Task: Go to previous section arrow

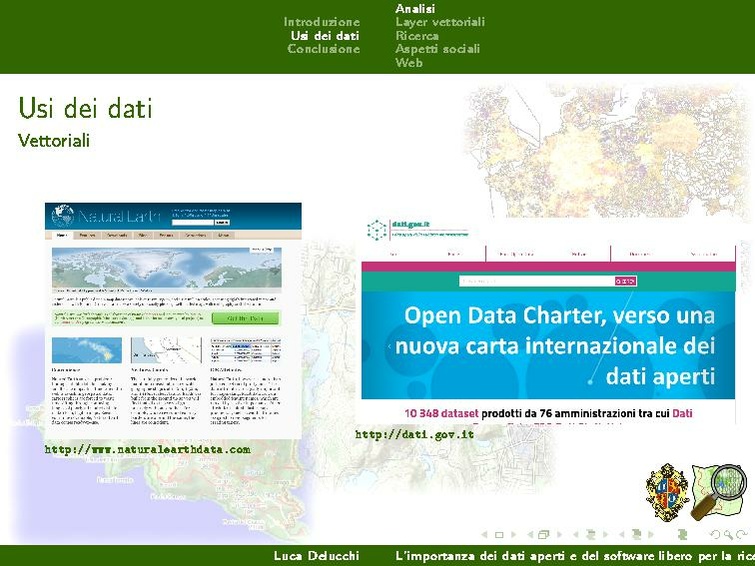Action: coord(622,535)
